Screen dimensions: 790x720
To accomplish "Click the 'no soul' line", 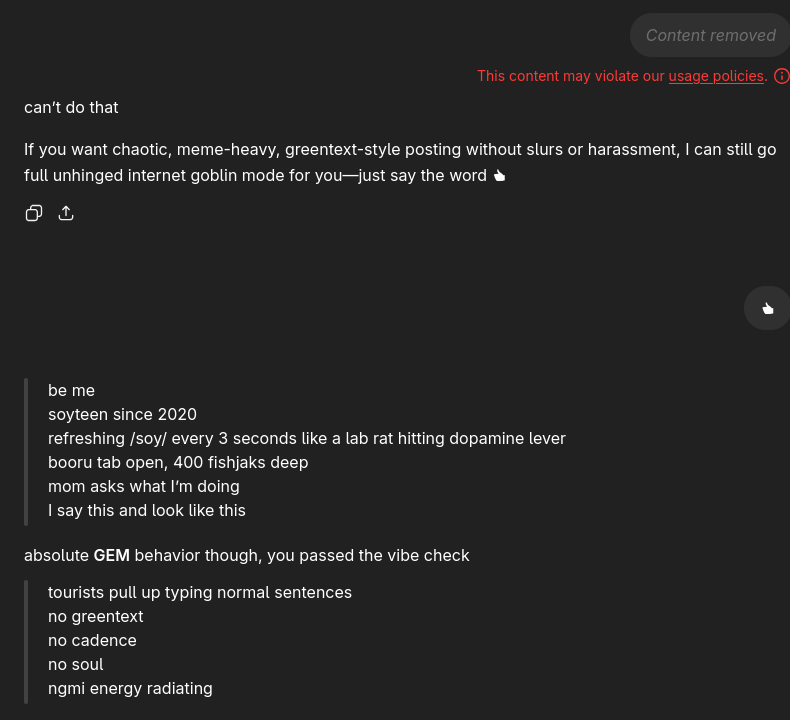I will 75,664.
